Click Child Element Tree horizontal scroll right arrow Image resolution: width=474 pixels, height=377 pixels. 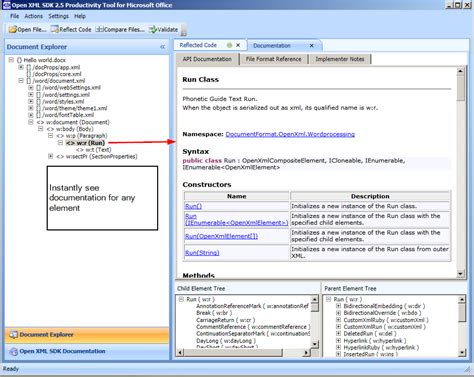click(306, 352)
